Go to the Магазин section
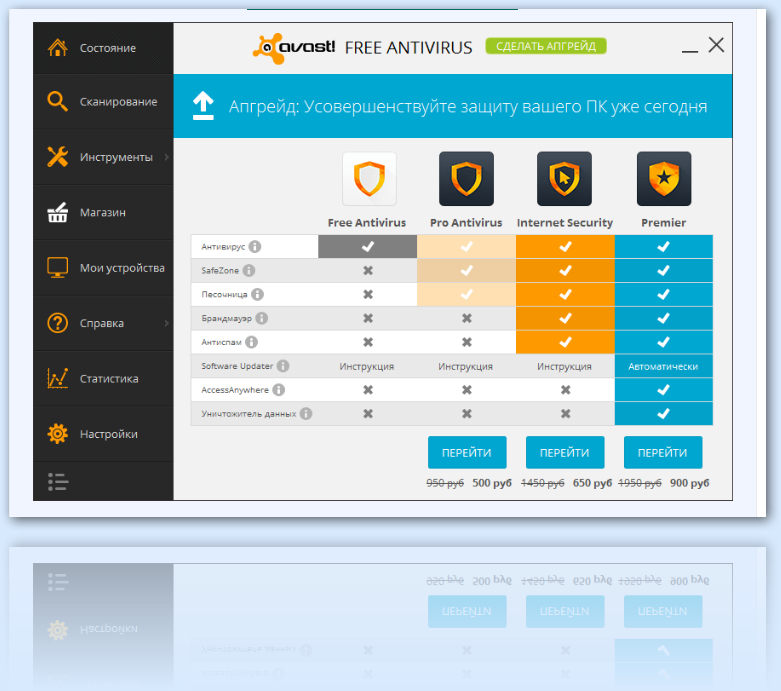The width and height of the screenshot is (781, 691). coord(103,212)
